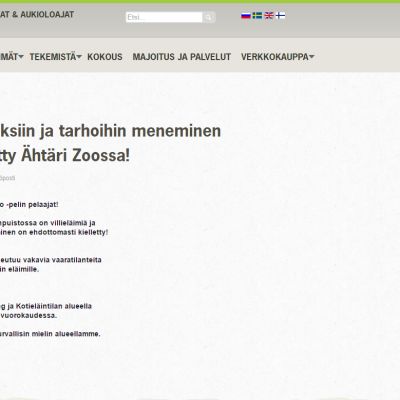Click the text 'on ehdottomasti kielletty!'
Image resolution: width=400 pixels, height=400 pixels.
[63, 232]
